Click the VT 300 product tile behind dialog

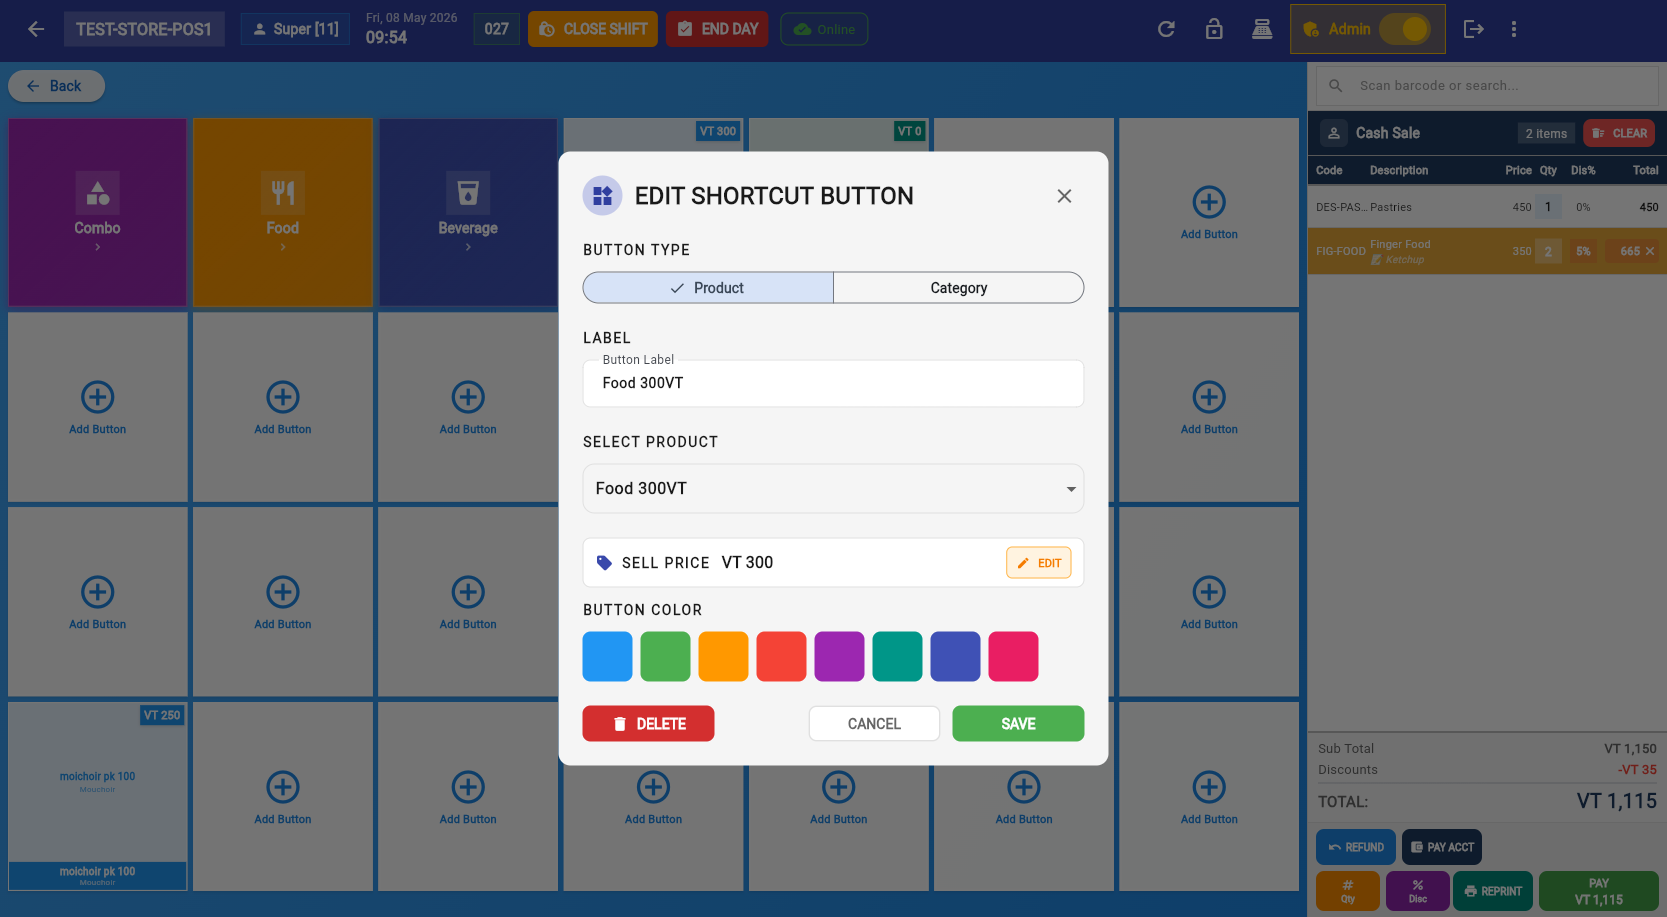click(x=653, y=135)
